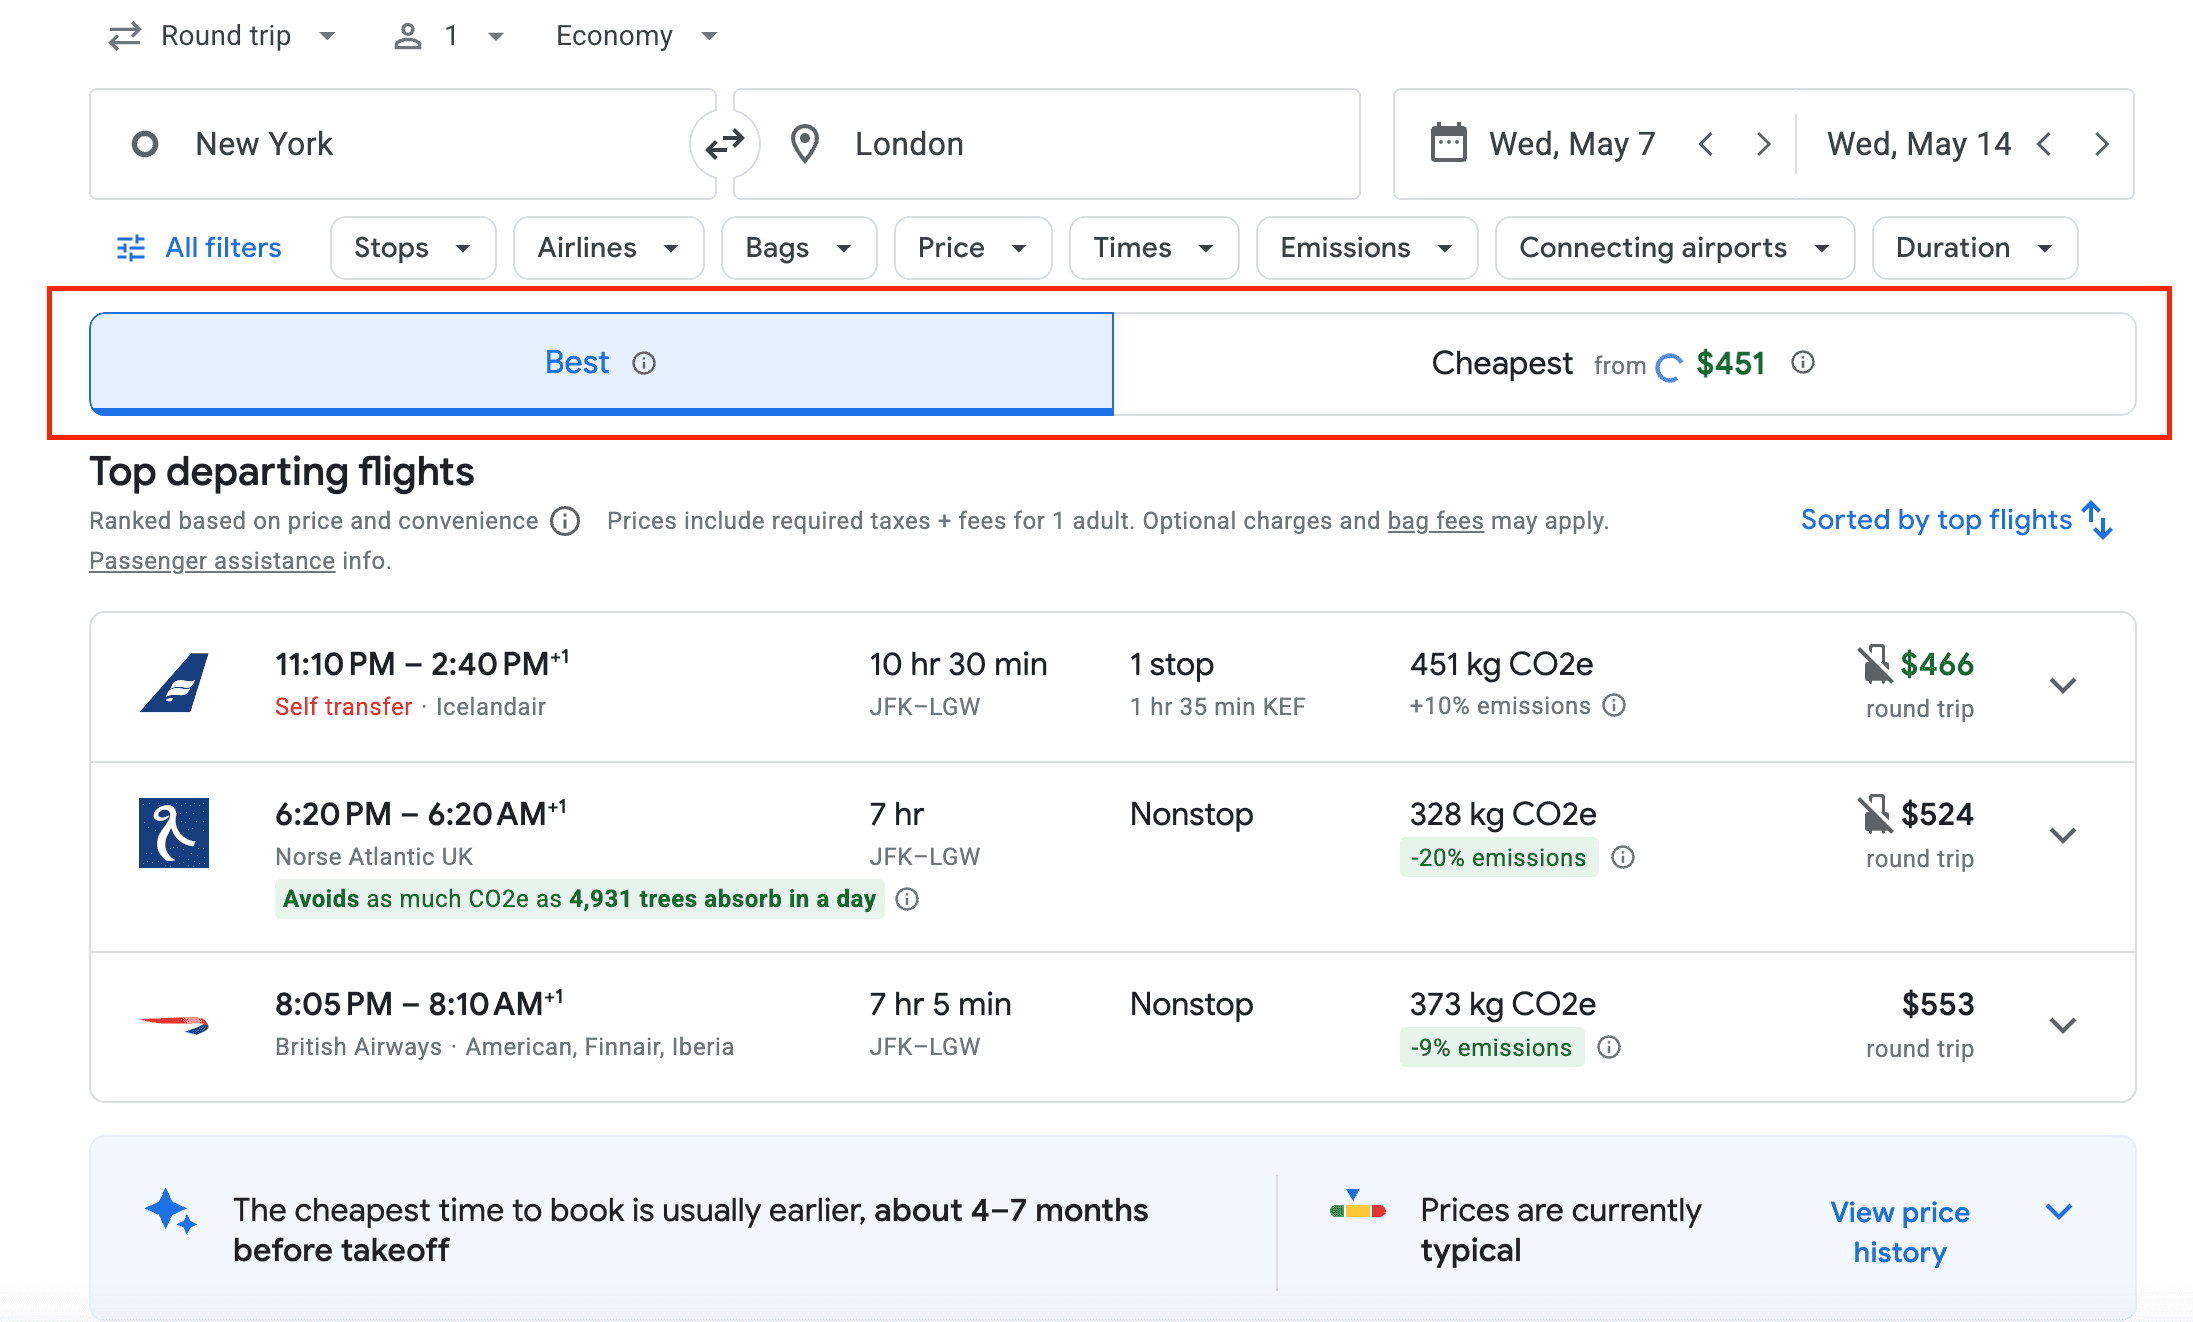Click the 11:10 PM – 2:40 PM flight time
Viewport: 2193px width, 1322px height.
pyautogui.click(x=422, y=664)
